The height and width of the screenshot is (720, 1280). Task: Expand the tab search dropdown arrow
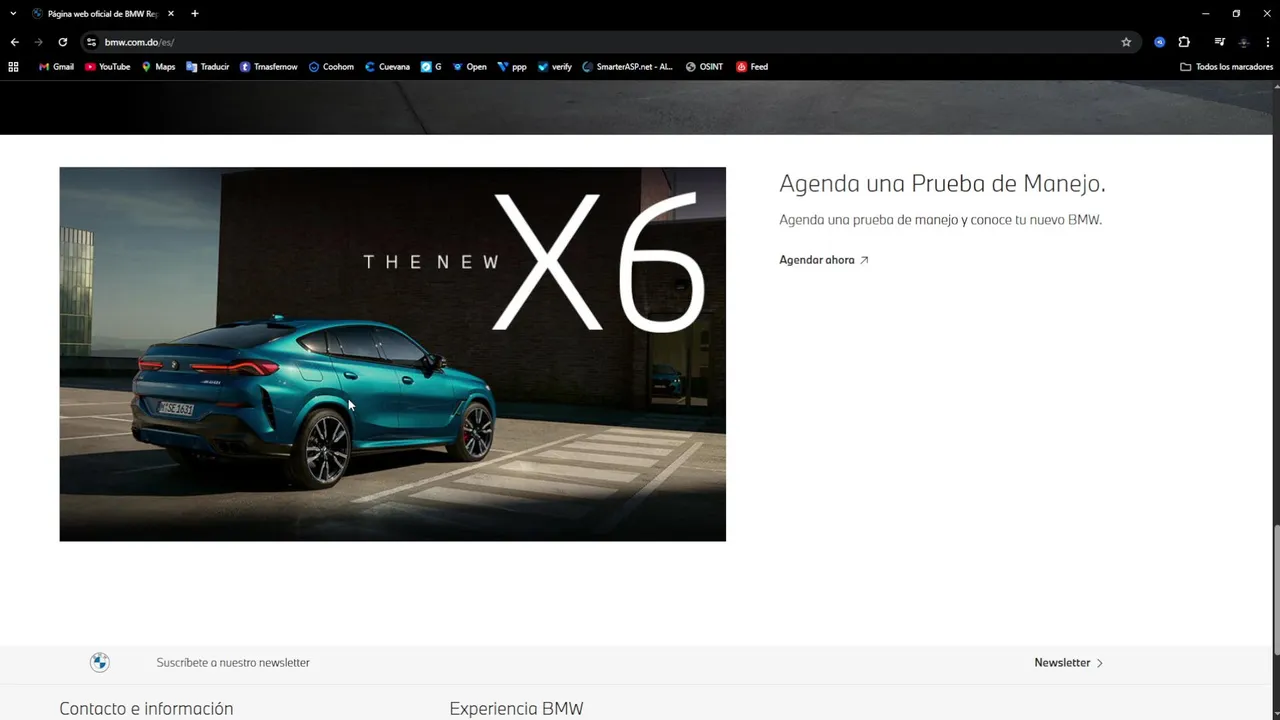coord(13,13)
